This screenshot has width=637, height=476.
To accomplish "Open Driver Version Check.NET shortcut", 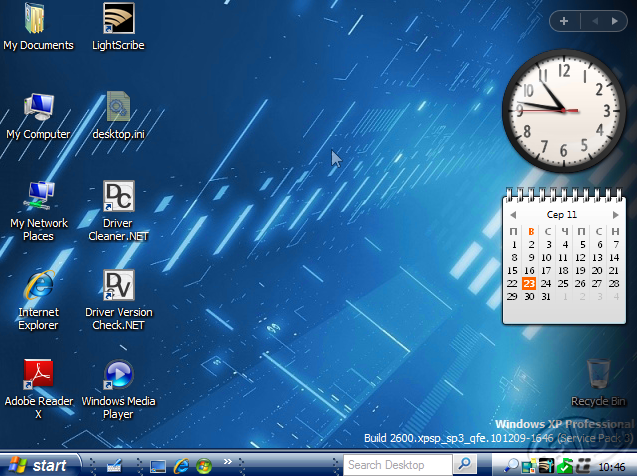I will coord(119,300).
